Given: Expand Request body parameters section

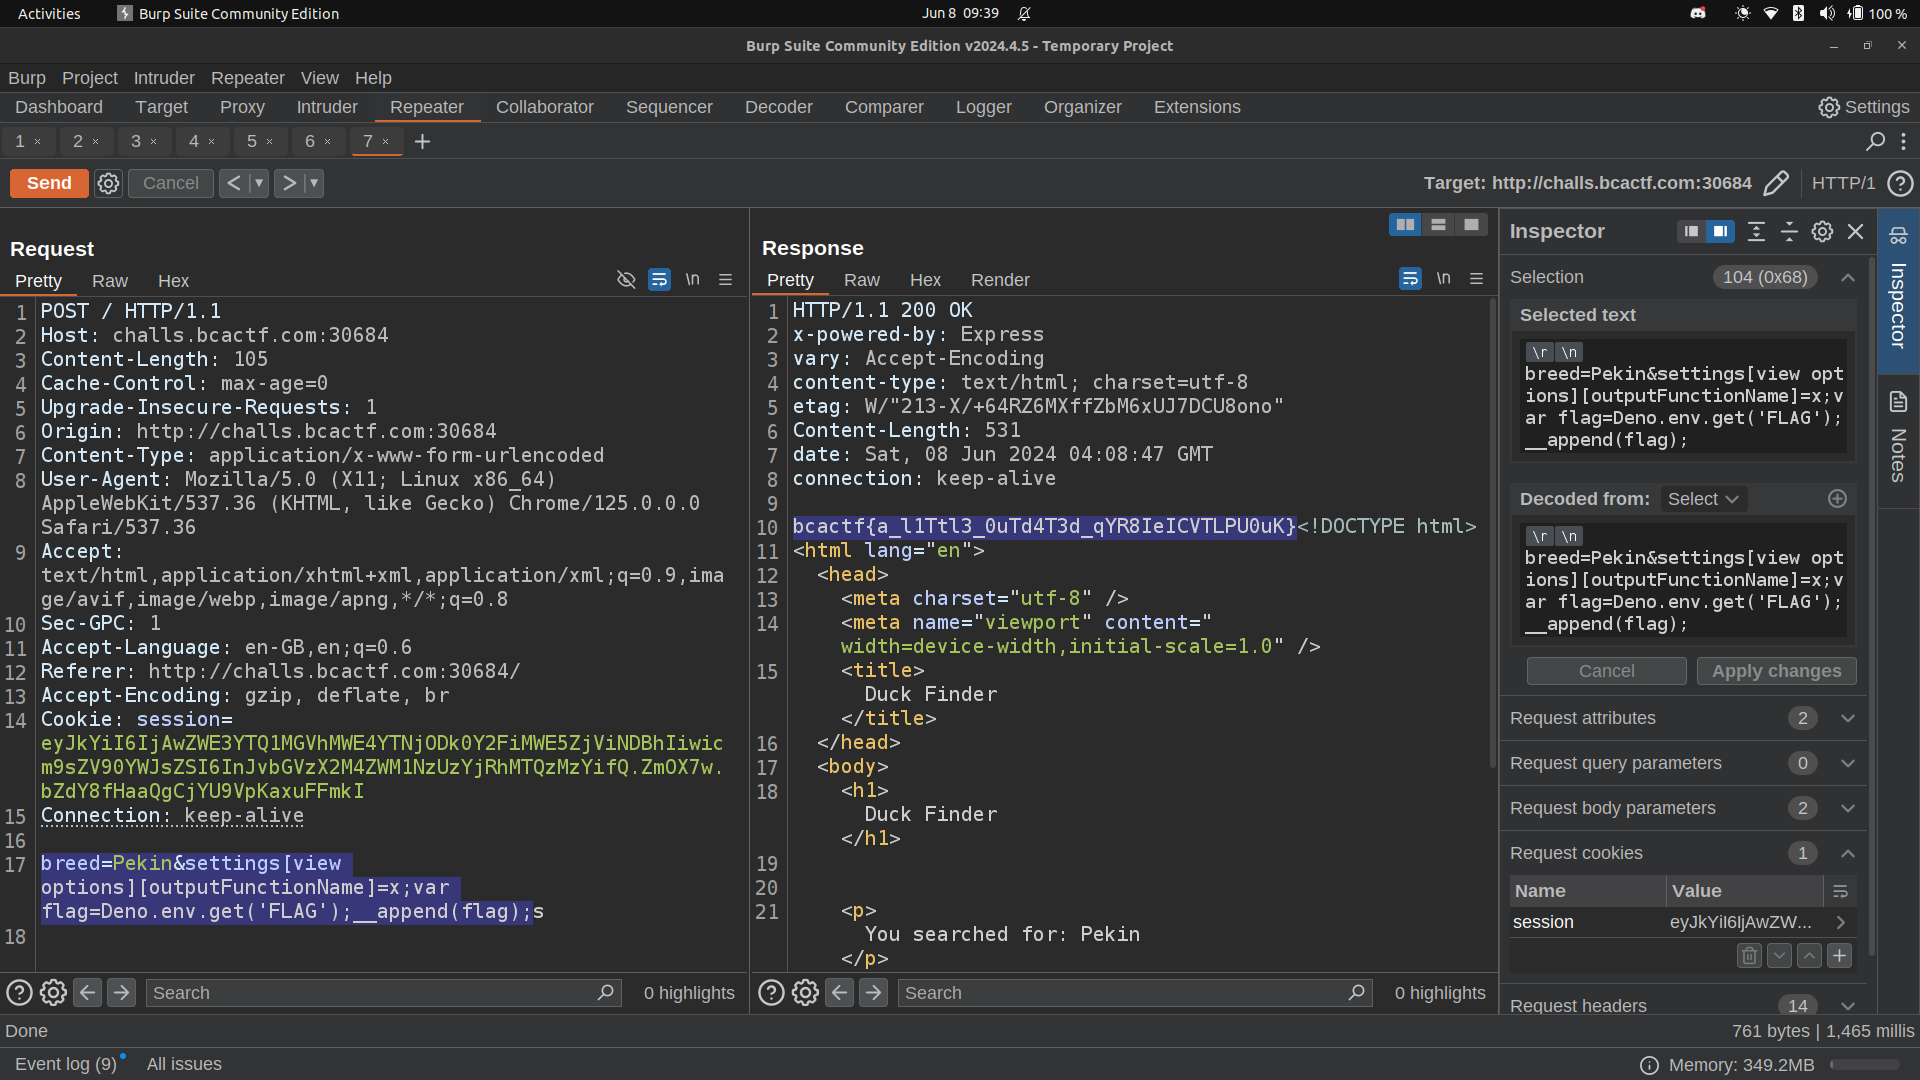Looking at the screenshot, I should (x=1847, y=808).
